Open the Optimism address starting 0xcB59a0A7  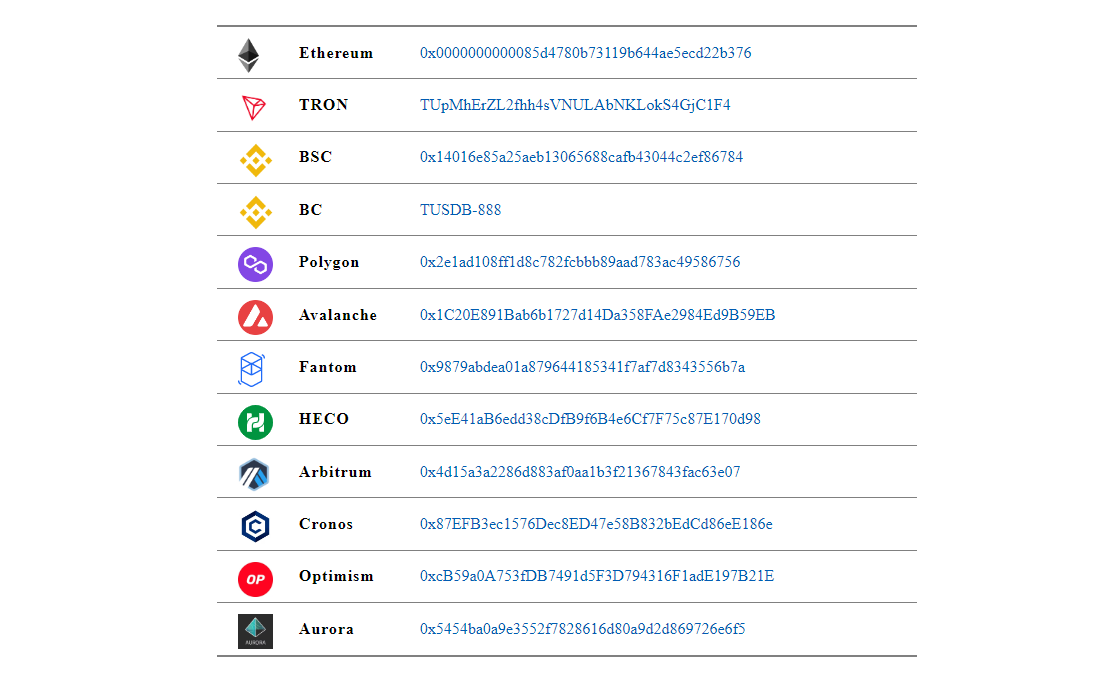[597, 576]
